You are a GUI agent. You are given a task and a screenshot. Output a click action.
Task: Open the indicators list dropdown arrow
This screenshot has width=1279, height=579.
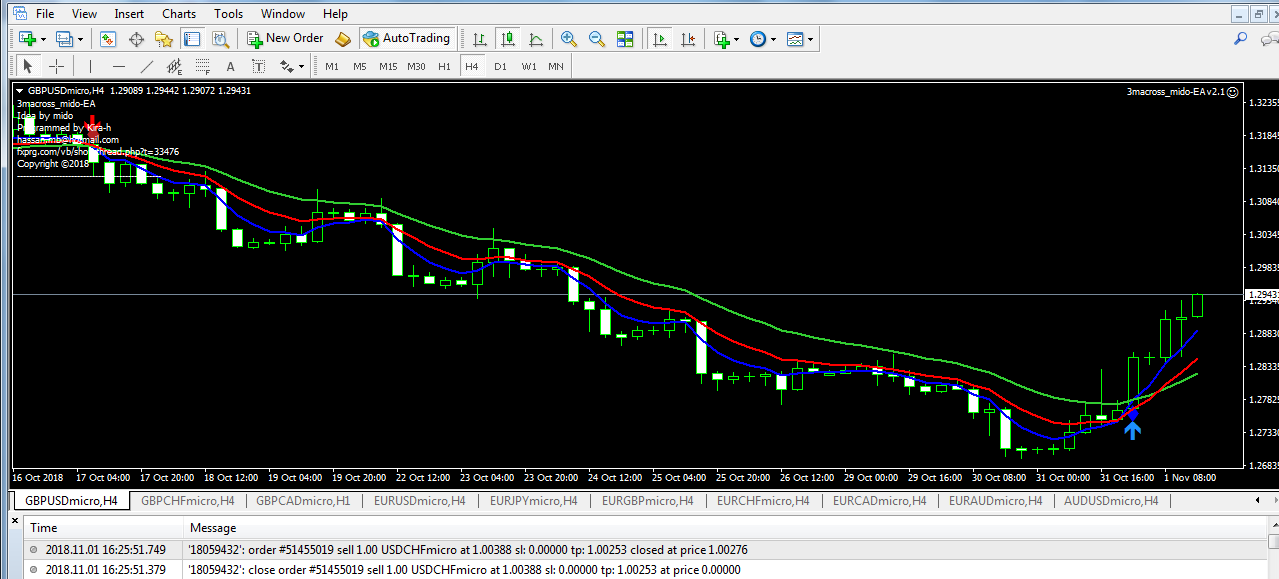(736, 40)
